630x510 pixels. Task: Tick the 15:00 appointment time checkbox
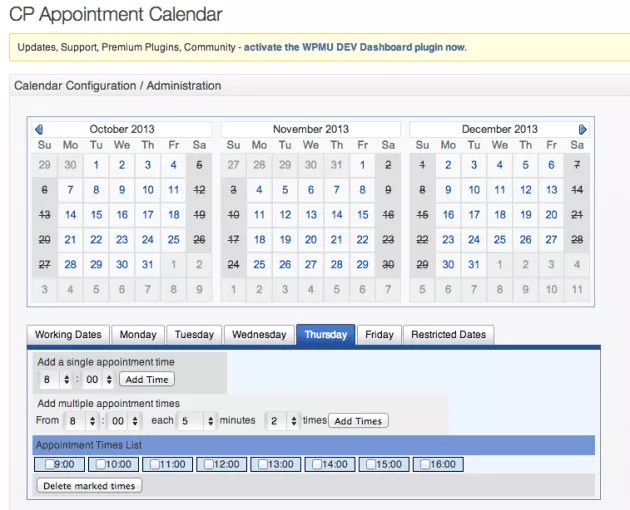click(371, 465)
